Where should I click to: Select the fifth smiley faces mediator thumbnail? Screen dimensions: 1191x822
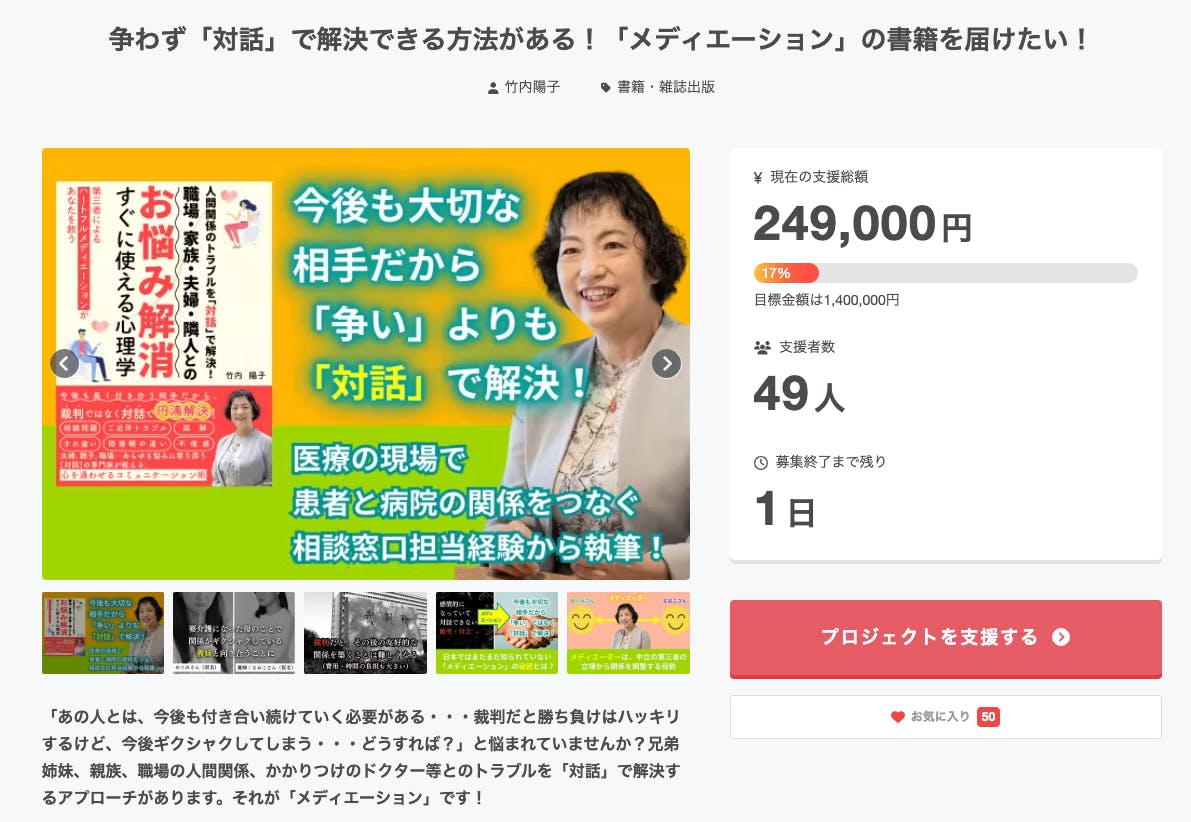[628, 633]
